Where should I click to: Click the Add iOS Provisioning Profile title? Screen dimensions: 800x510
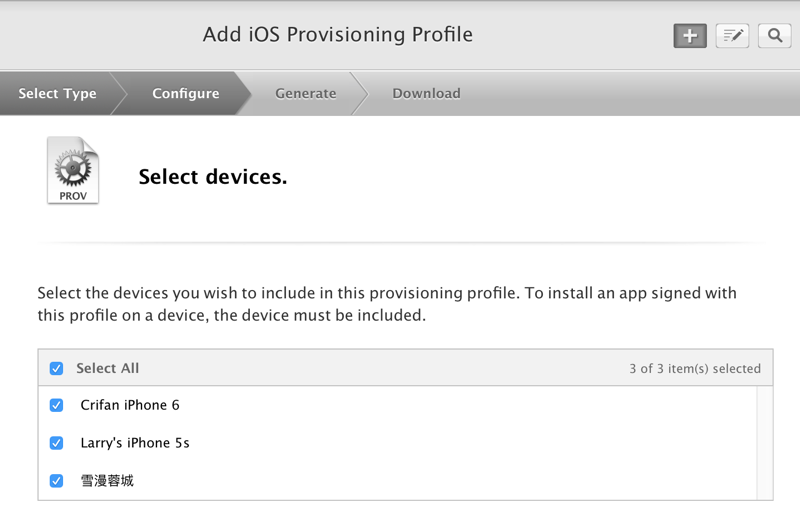[338, 35]
